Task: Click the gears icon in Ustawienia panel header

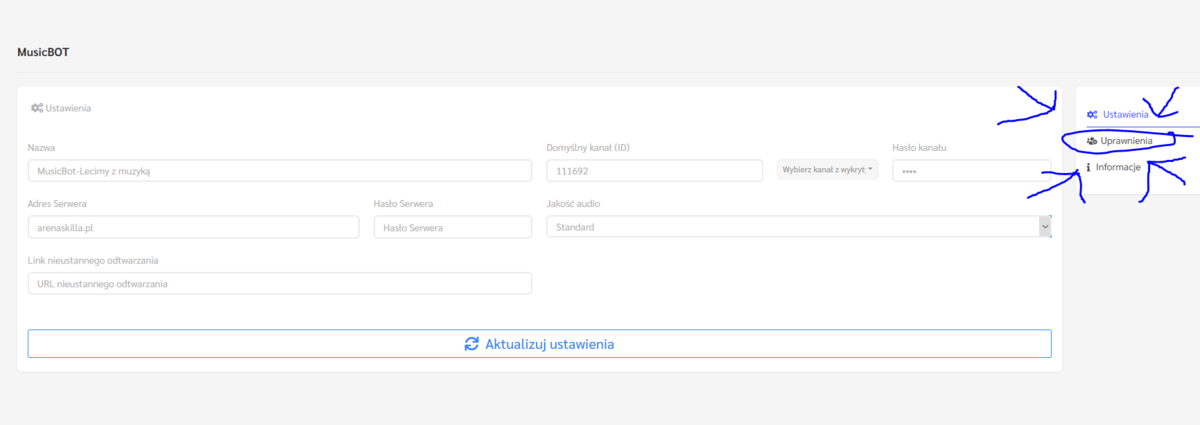Action: click(x=36, y=107)
